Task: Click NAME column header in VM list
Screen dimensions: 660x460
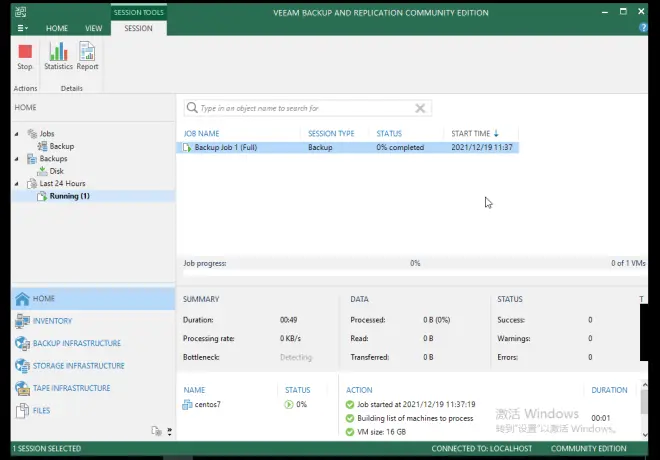Action: (194, 390)
